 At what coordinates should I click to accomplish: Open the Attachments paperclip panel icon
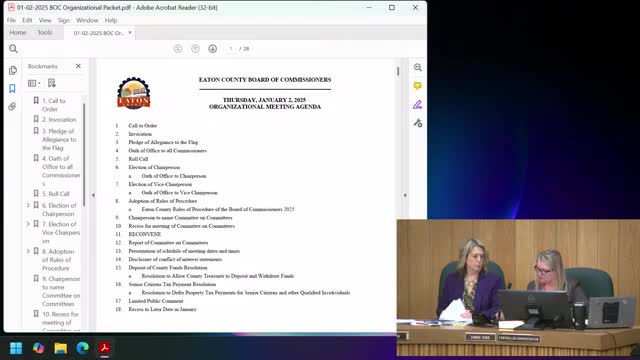click(12, 107)
